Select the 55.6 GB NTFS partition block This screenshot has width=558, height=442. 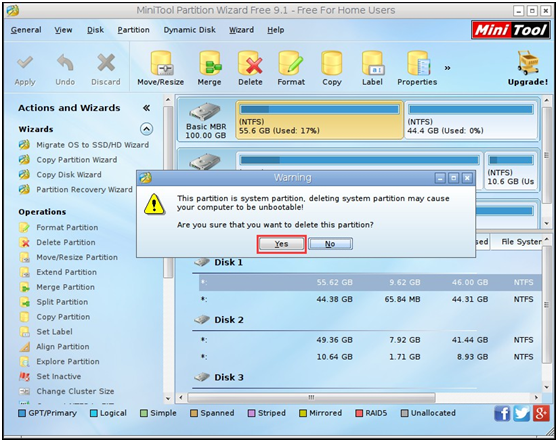tap(320, 120)
